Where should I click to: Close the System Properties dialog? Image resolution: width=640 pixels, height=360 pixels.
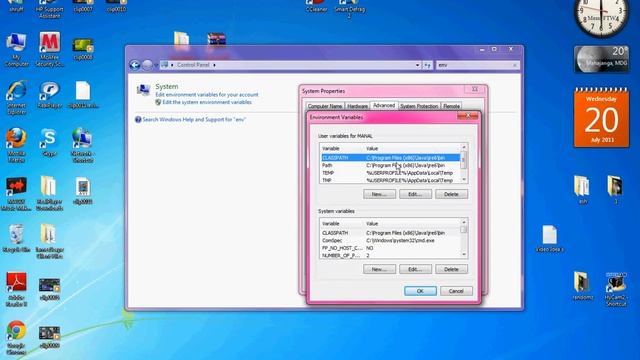tap(475, 89)
